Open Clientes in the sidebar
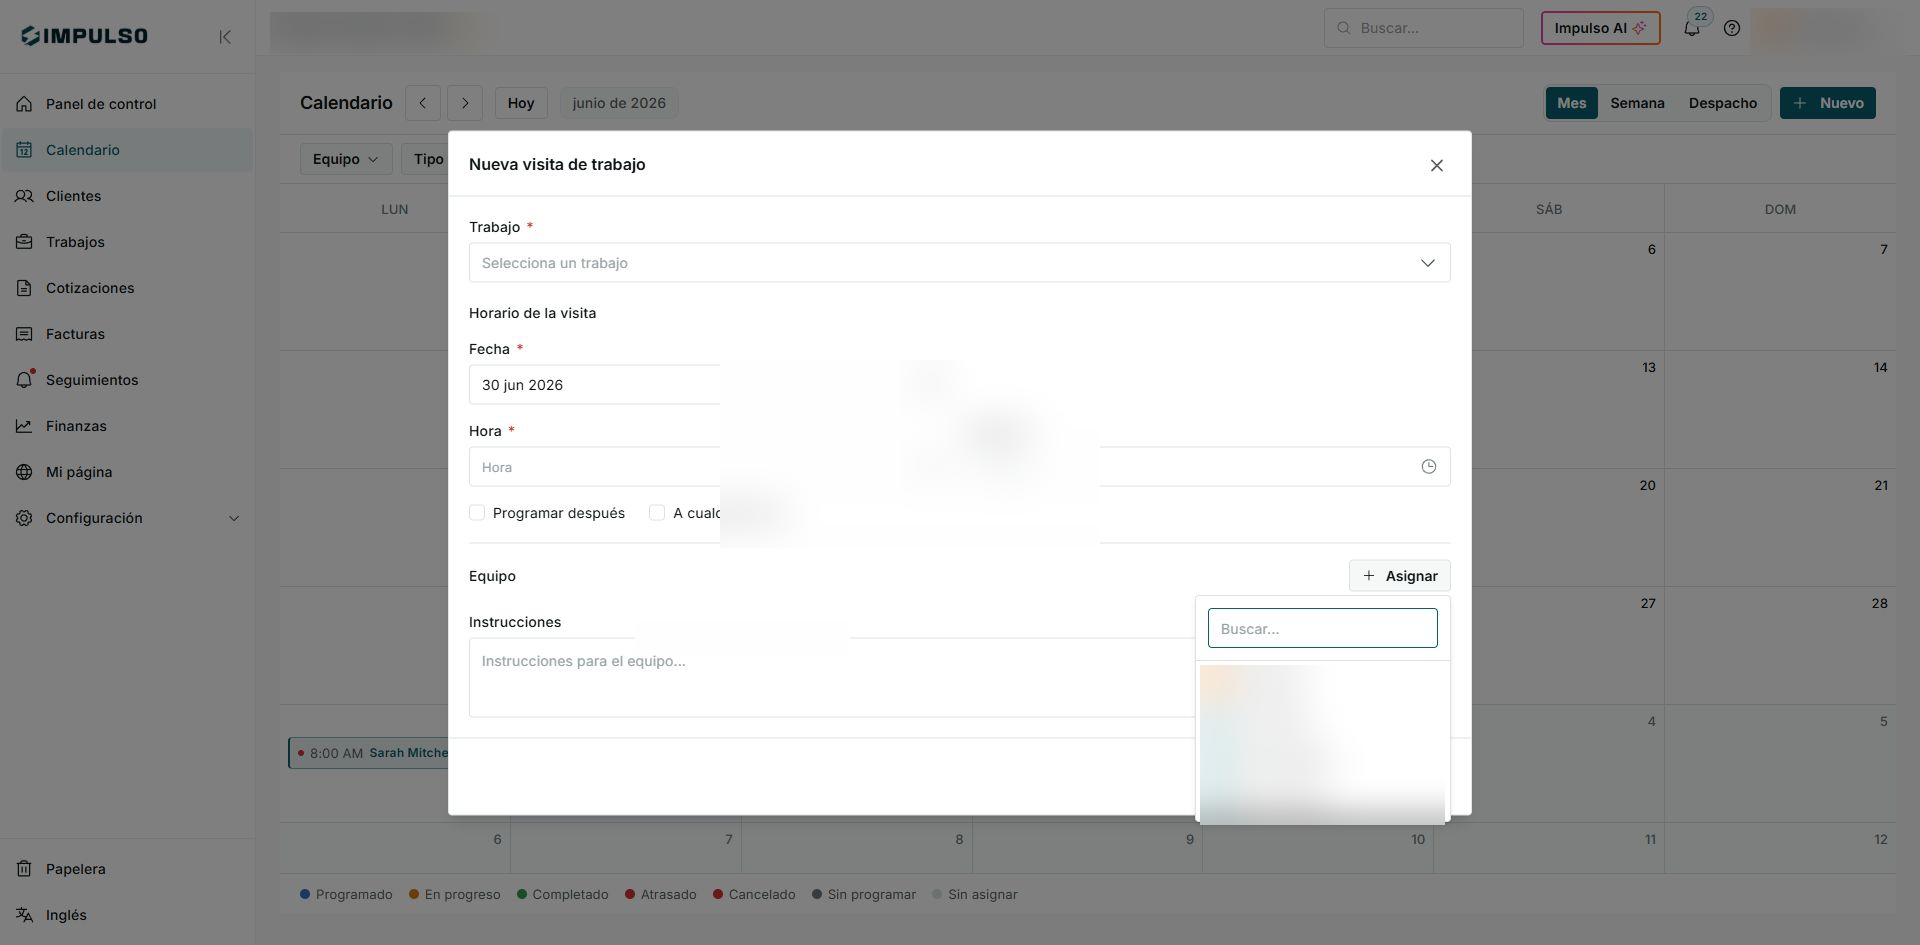 (127, 196)
